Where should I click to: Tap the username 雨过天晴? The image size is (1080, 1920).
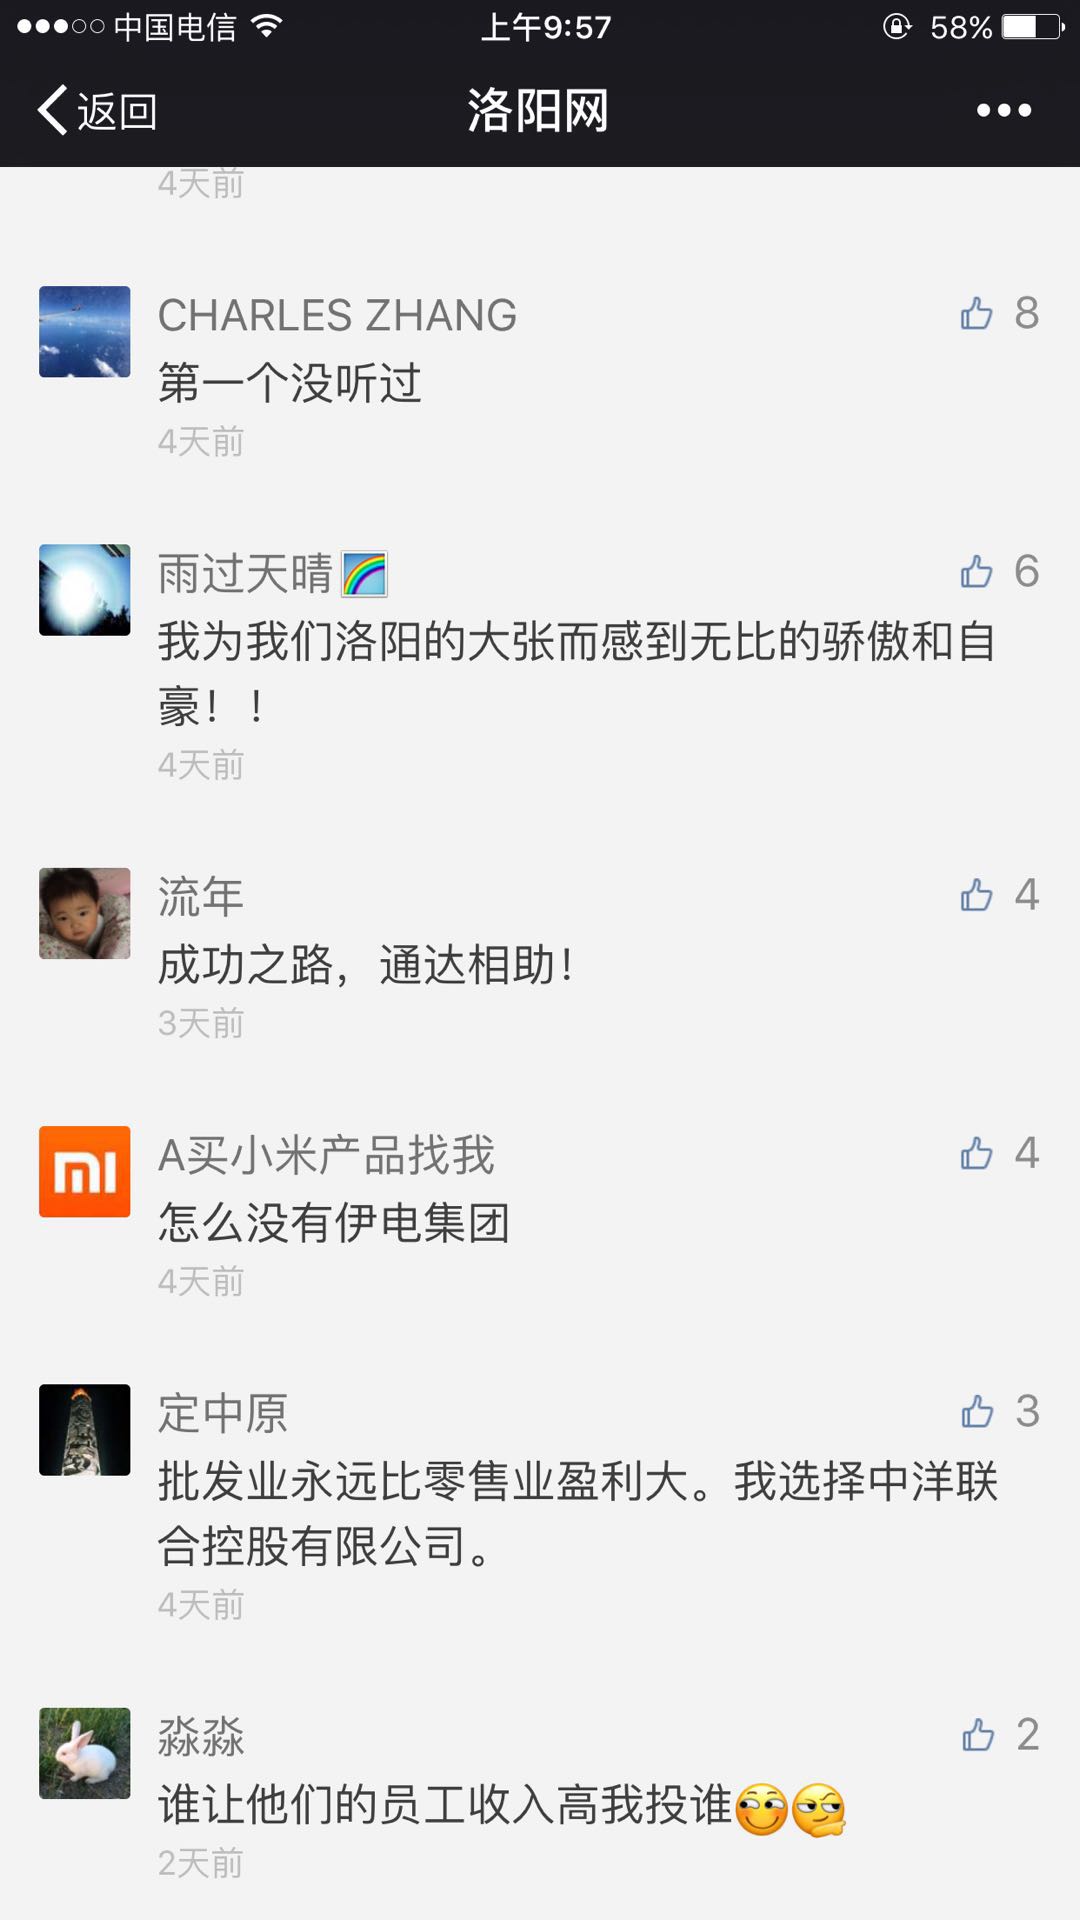(x=246, y=574)
